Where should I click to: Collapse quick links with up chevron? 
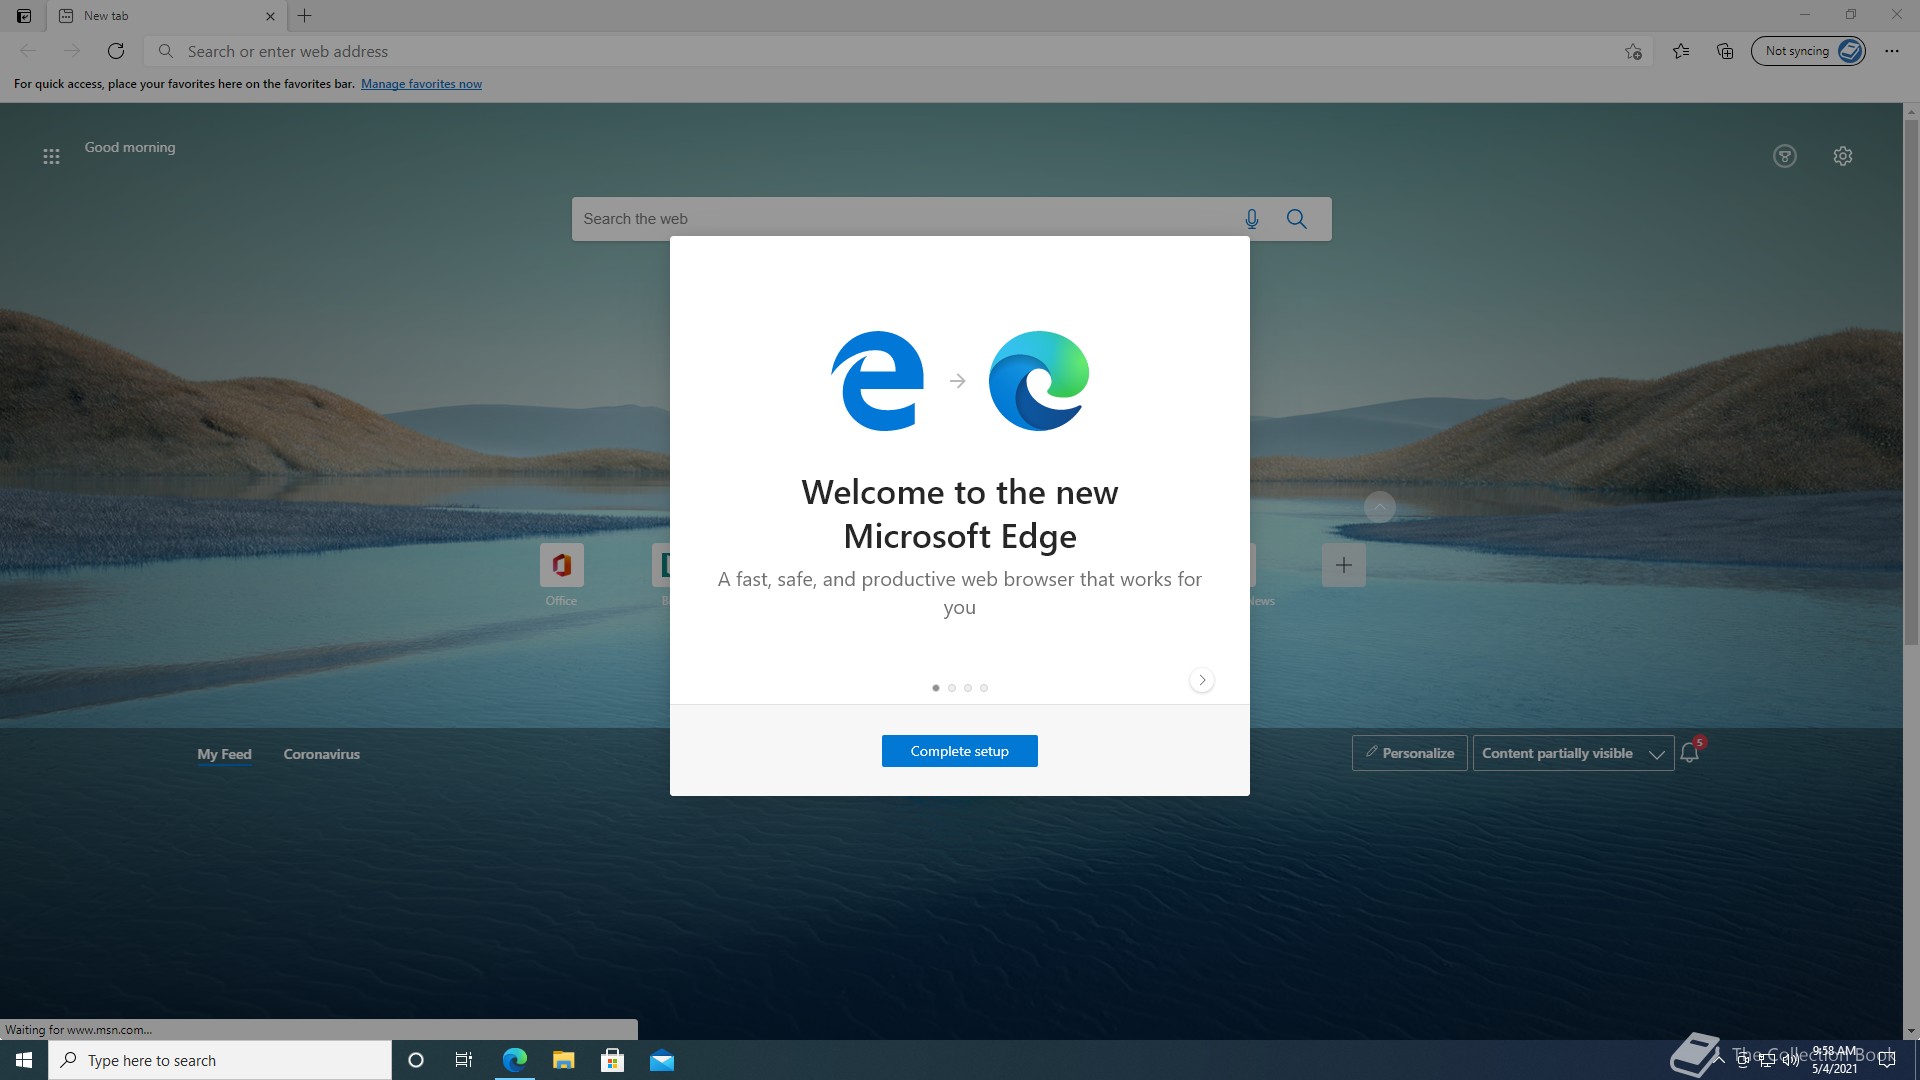1380,508
